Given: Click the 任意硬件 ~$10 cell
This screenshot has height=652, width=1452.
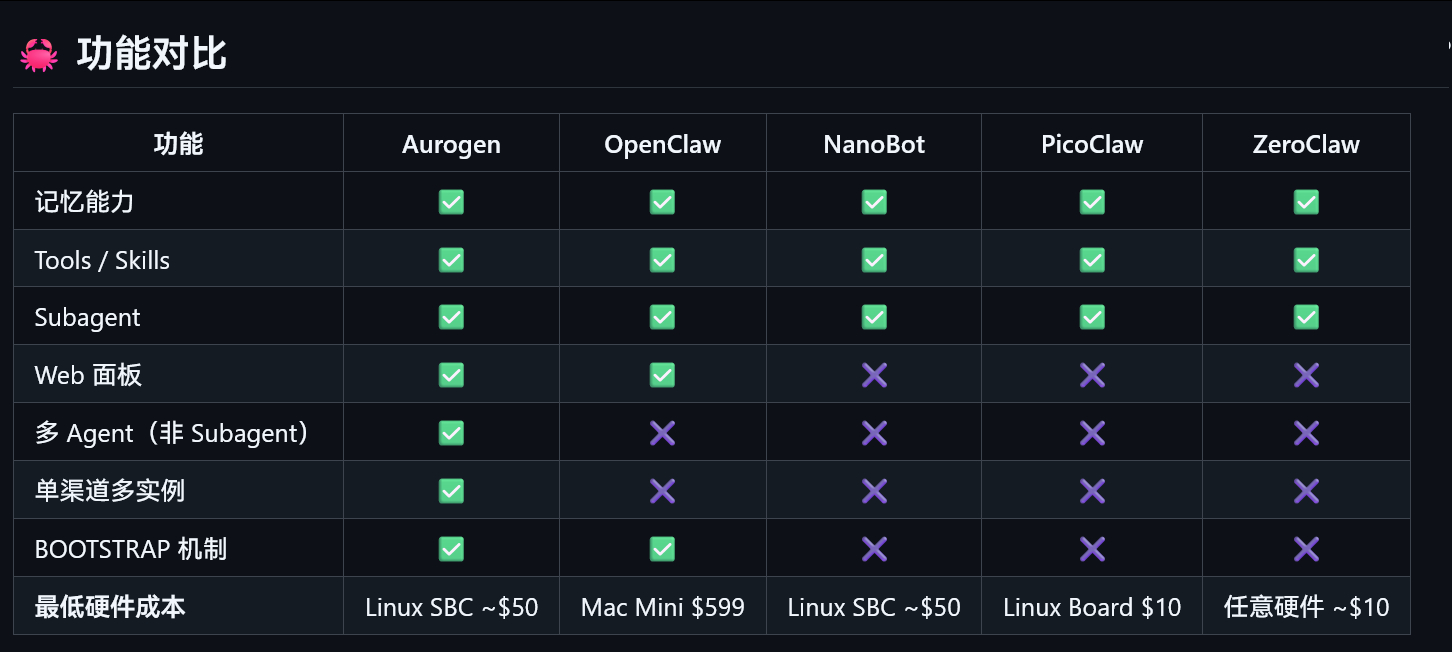Looking at the screenshot, I should pos(1306,607).
